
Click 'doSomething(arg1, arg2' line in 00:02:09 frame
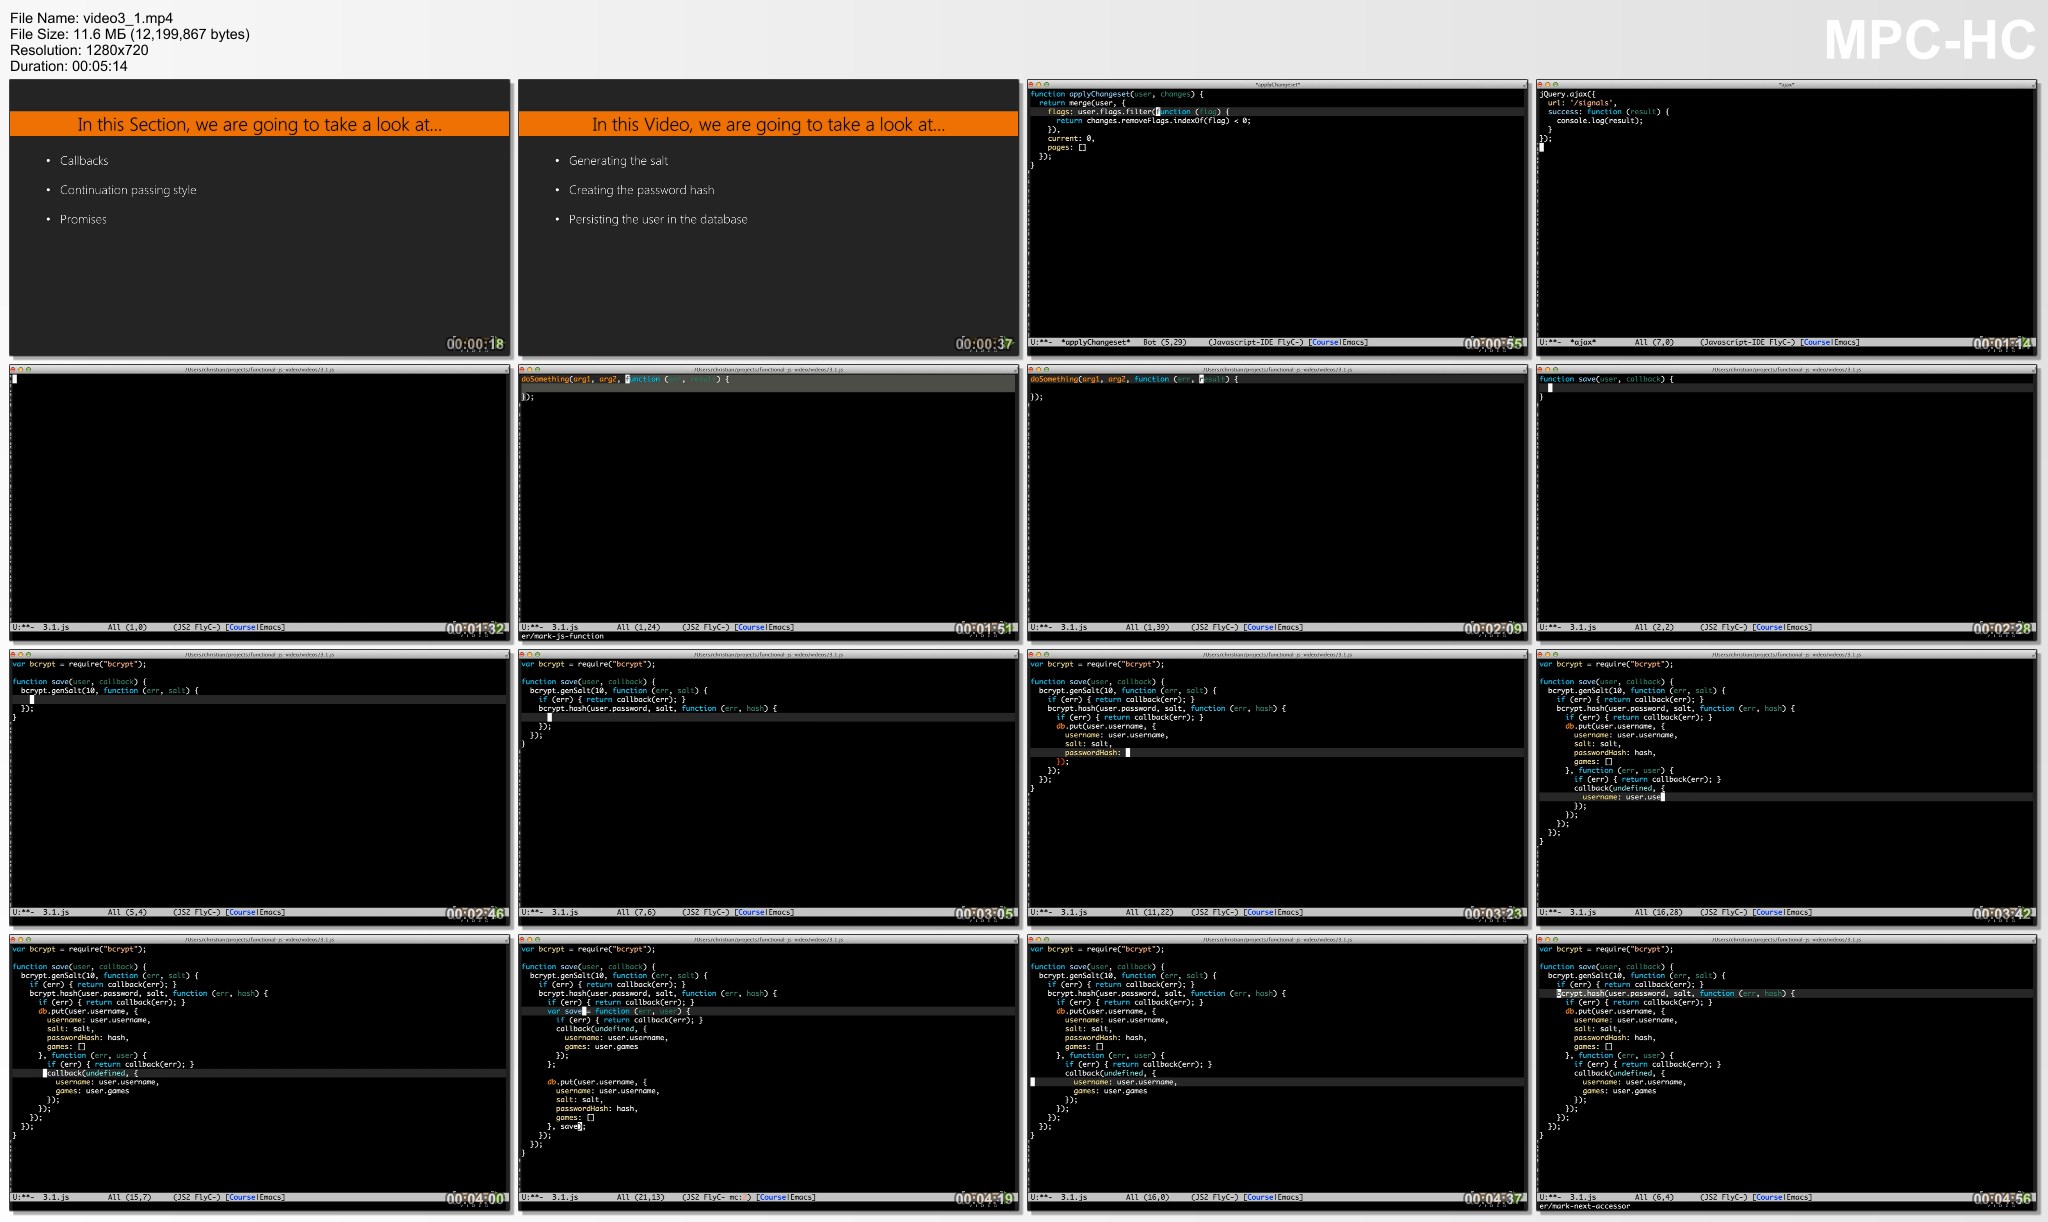coord(1134,379)
